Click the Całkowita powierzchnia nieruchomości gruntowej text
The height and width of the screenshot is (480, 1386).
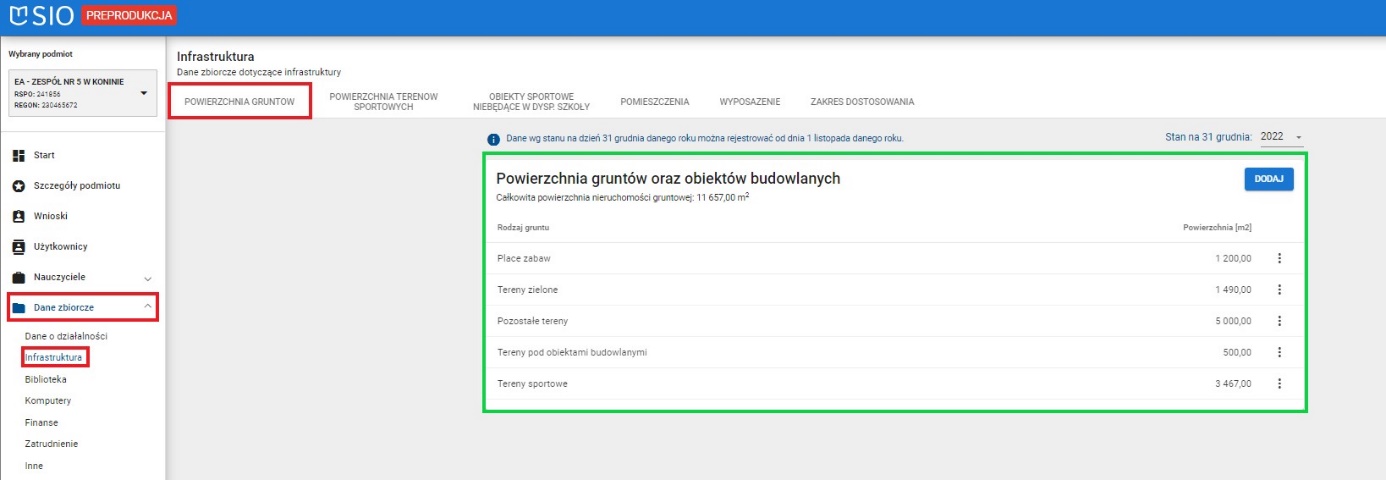tap(623, 197)
